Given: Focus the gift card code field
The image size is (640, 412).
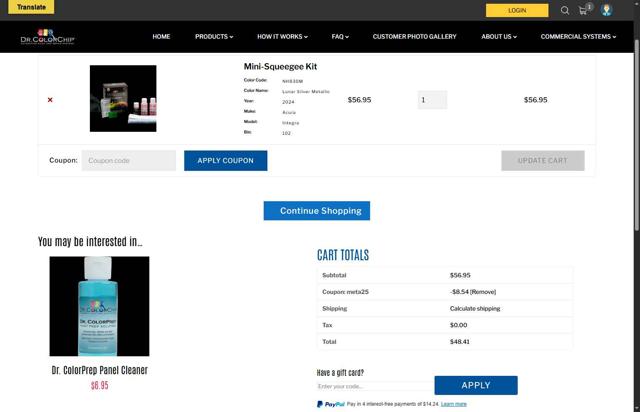Looking at the screenshot, I should 375,386.
